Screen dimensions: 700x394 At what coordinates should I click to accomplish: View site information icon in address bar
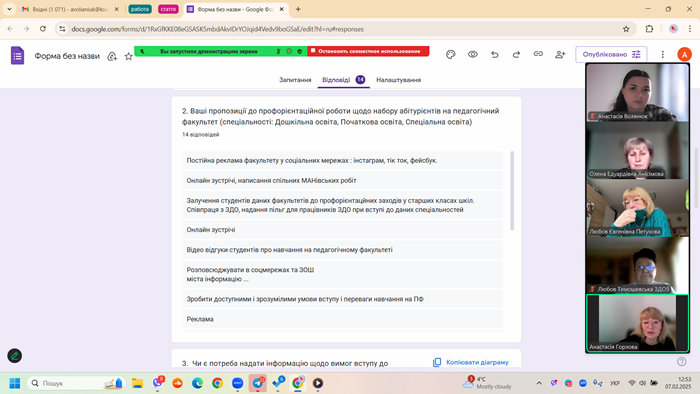click(62, 29)
